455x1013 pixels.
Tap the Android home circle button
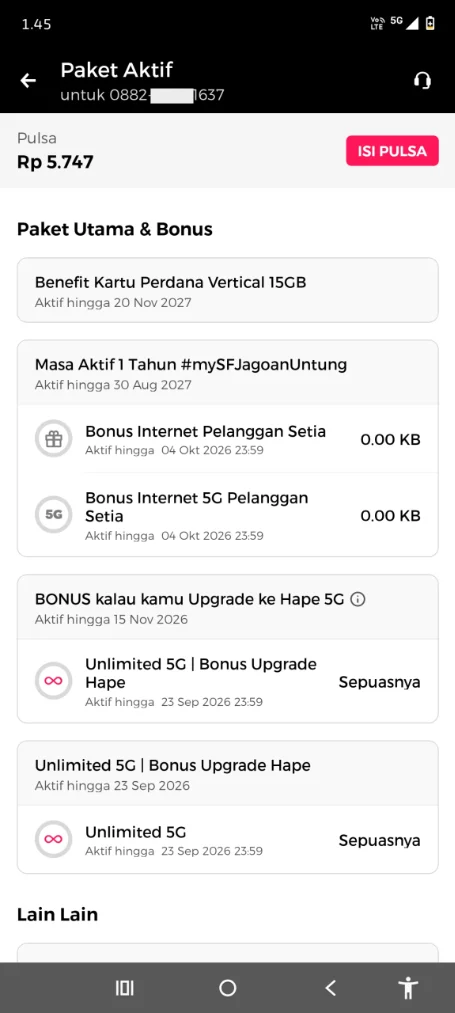coord(228,987)
